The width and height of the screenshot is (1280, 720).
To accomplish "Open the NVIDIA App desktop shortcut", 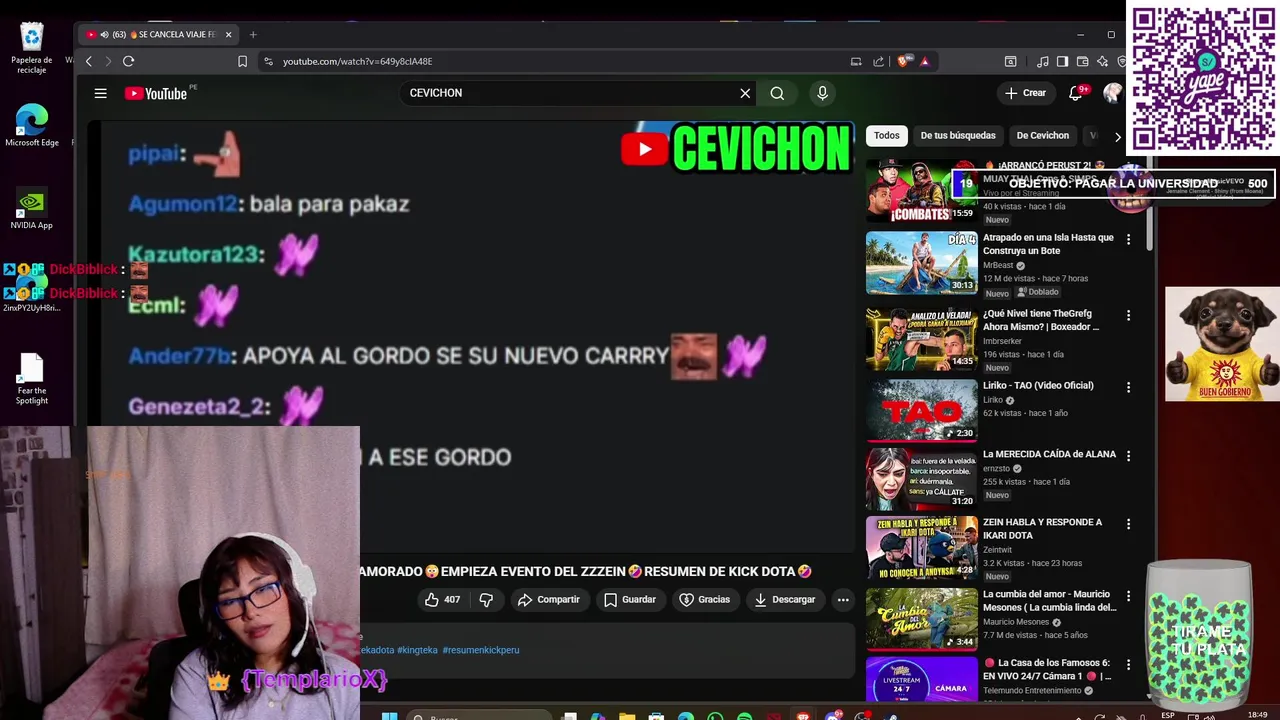I will (x=31, y=210).
